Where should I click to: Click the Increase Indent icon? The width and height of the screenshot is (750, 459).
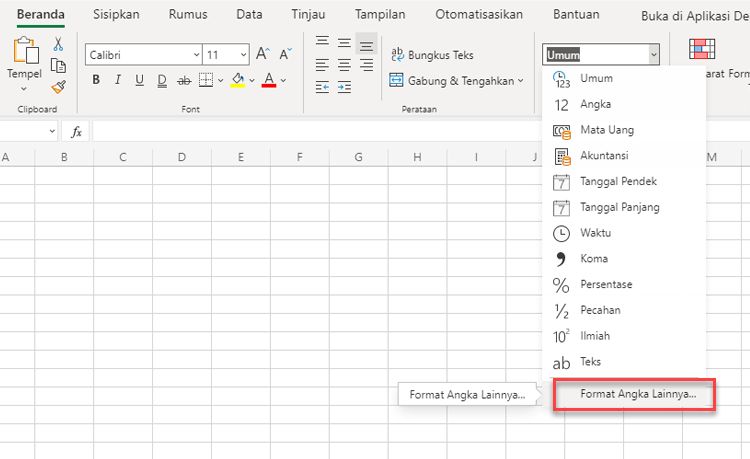point(344,87)
